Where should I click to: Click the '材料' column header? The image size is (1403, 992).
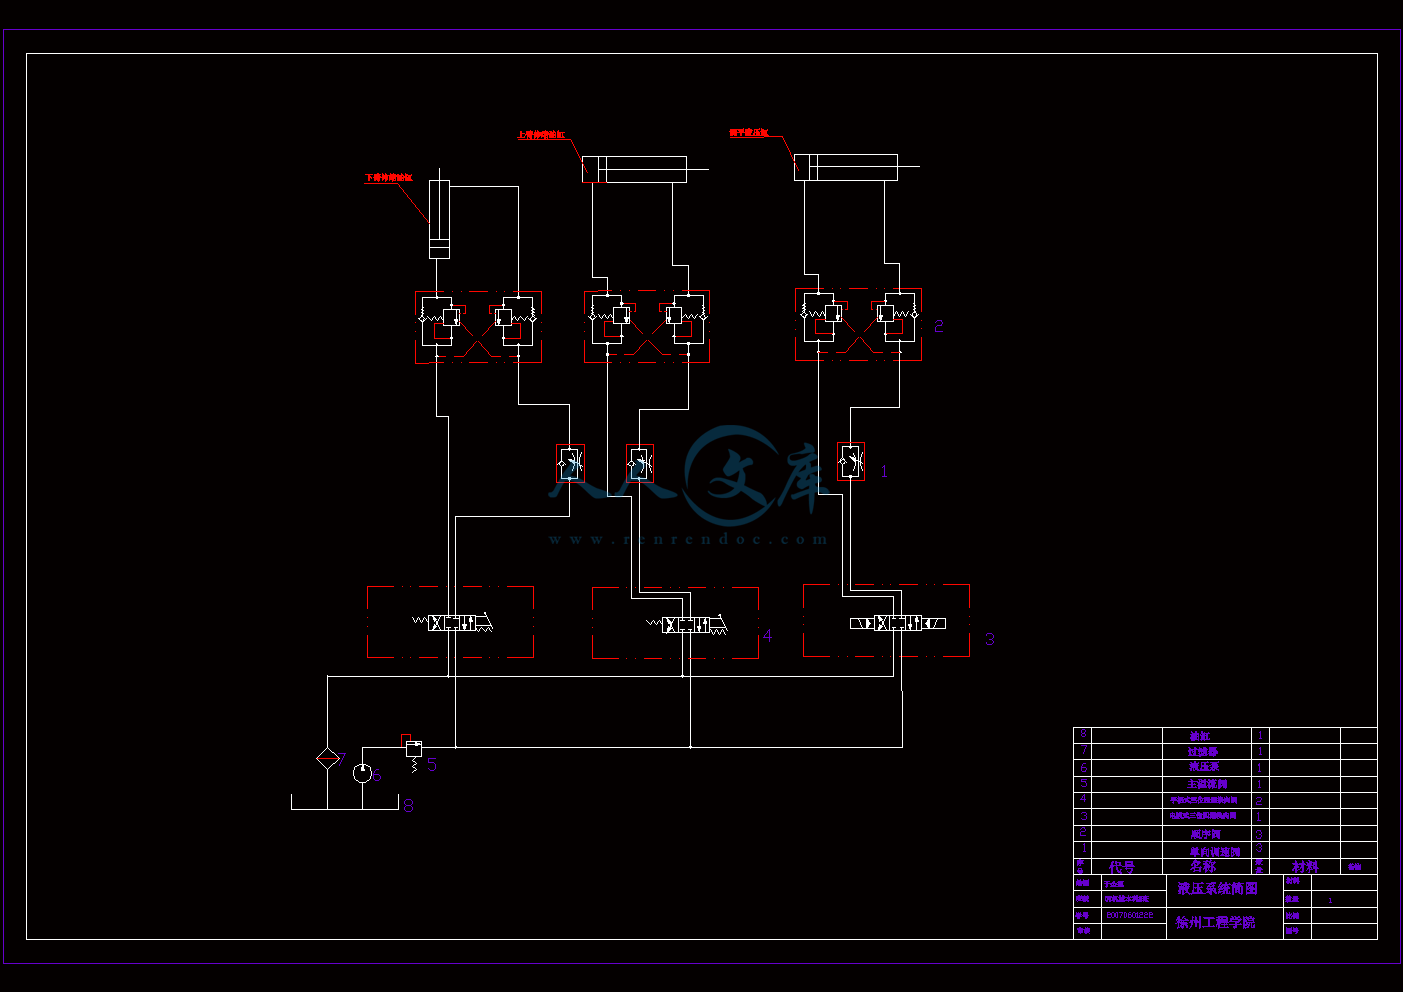click(1305, 867)
